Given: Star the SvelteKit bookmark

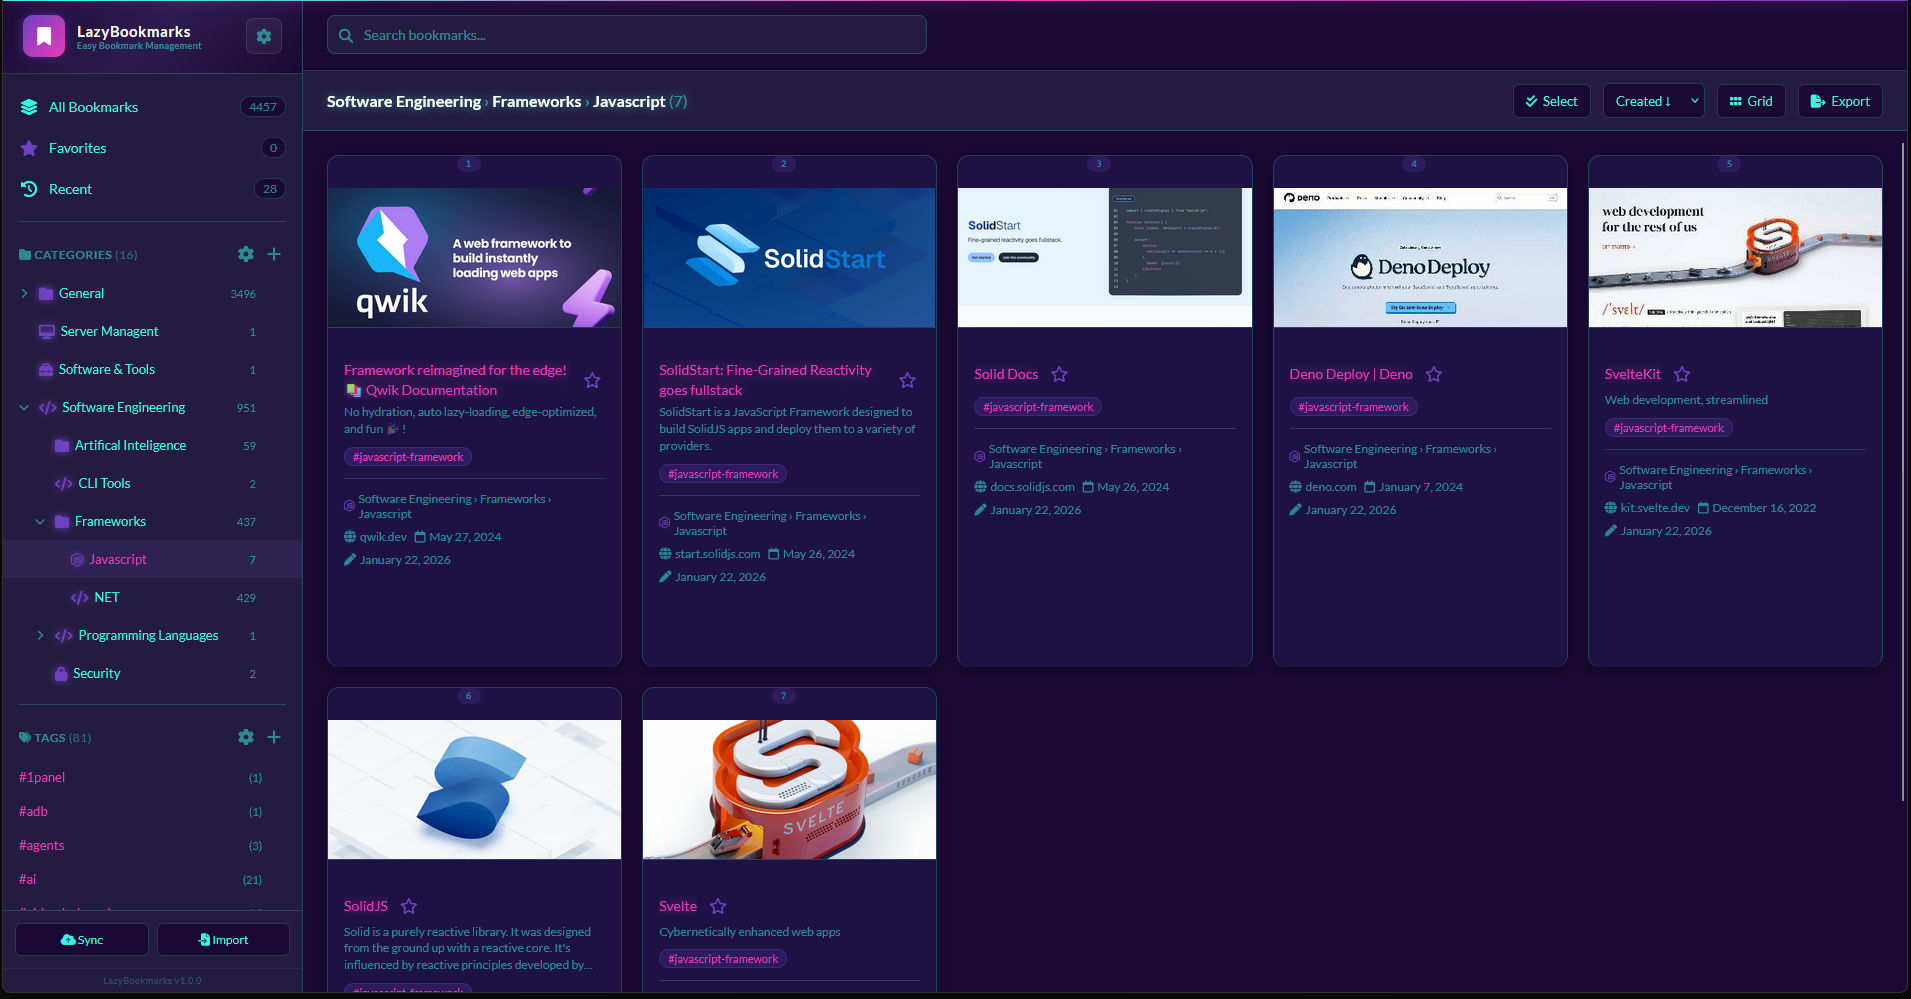Looking at the screenshot, I should click(x=1682, y=374).
